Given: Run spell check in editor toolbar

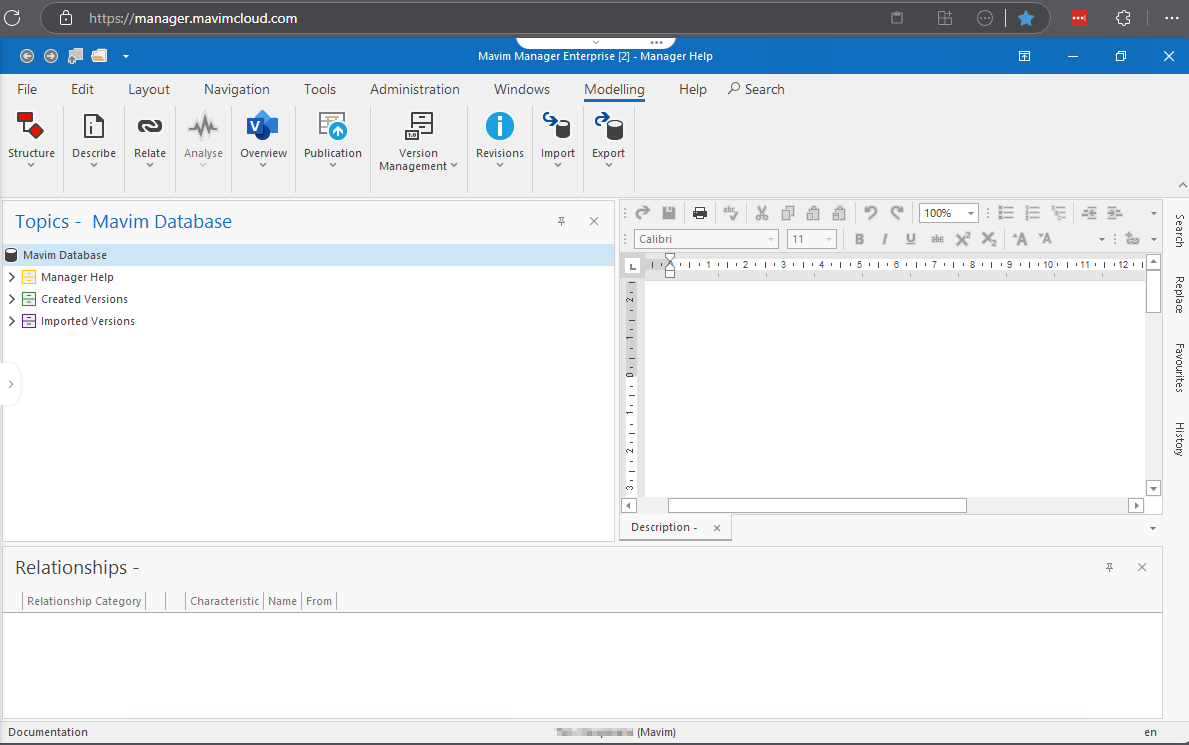Looking at the screenshot, I should pyautogui.click(x=730, y=213).
